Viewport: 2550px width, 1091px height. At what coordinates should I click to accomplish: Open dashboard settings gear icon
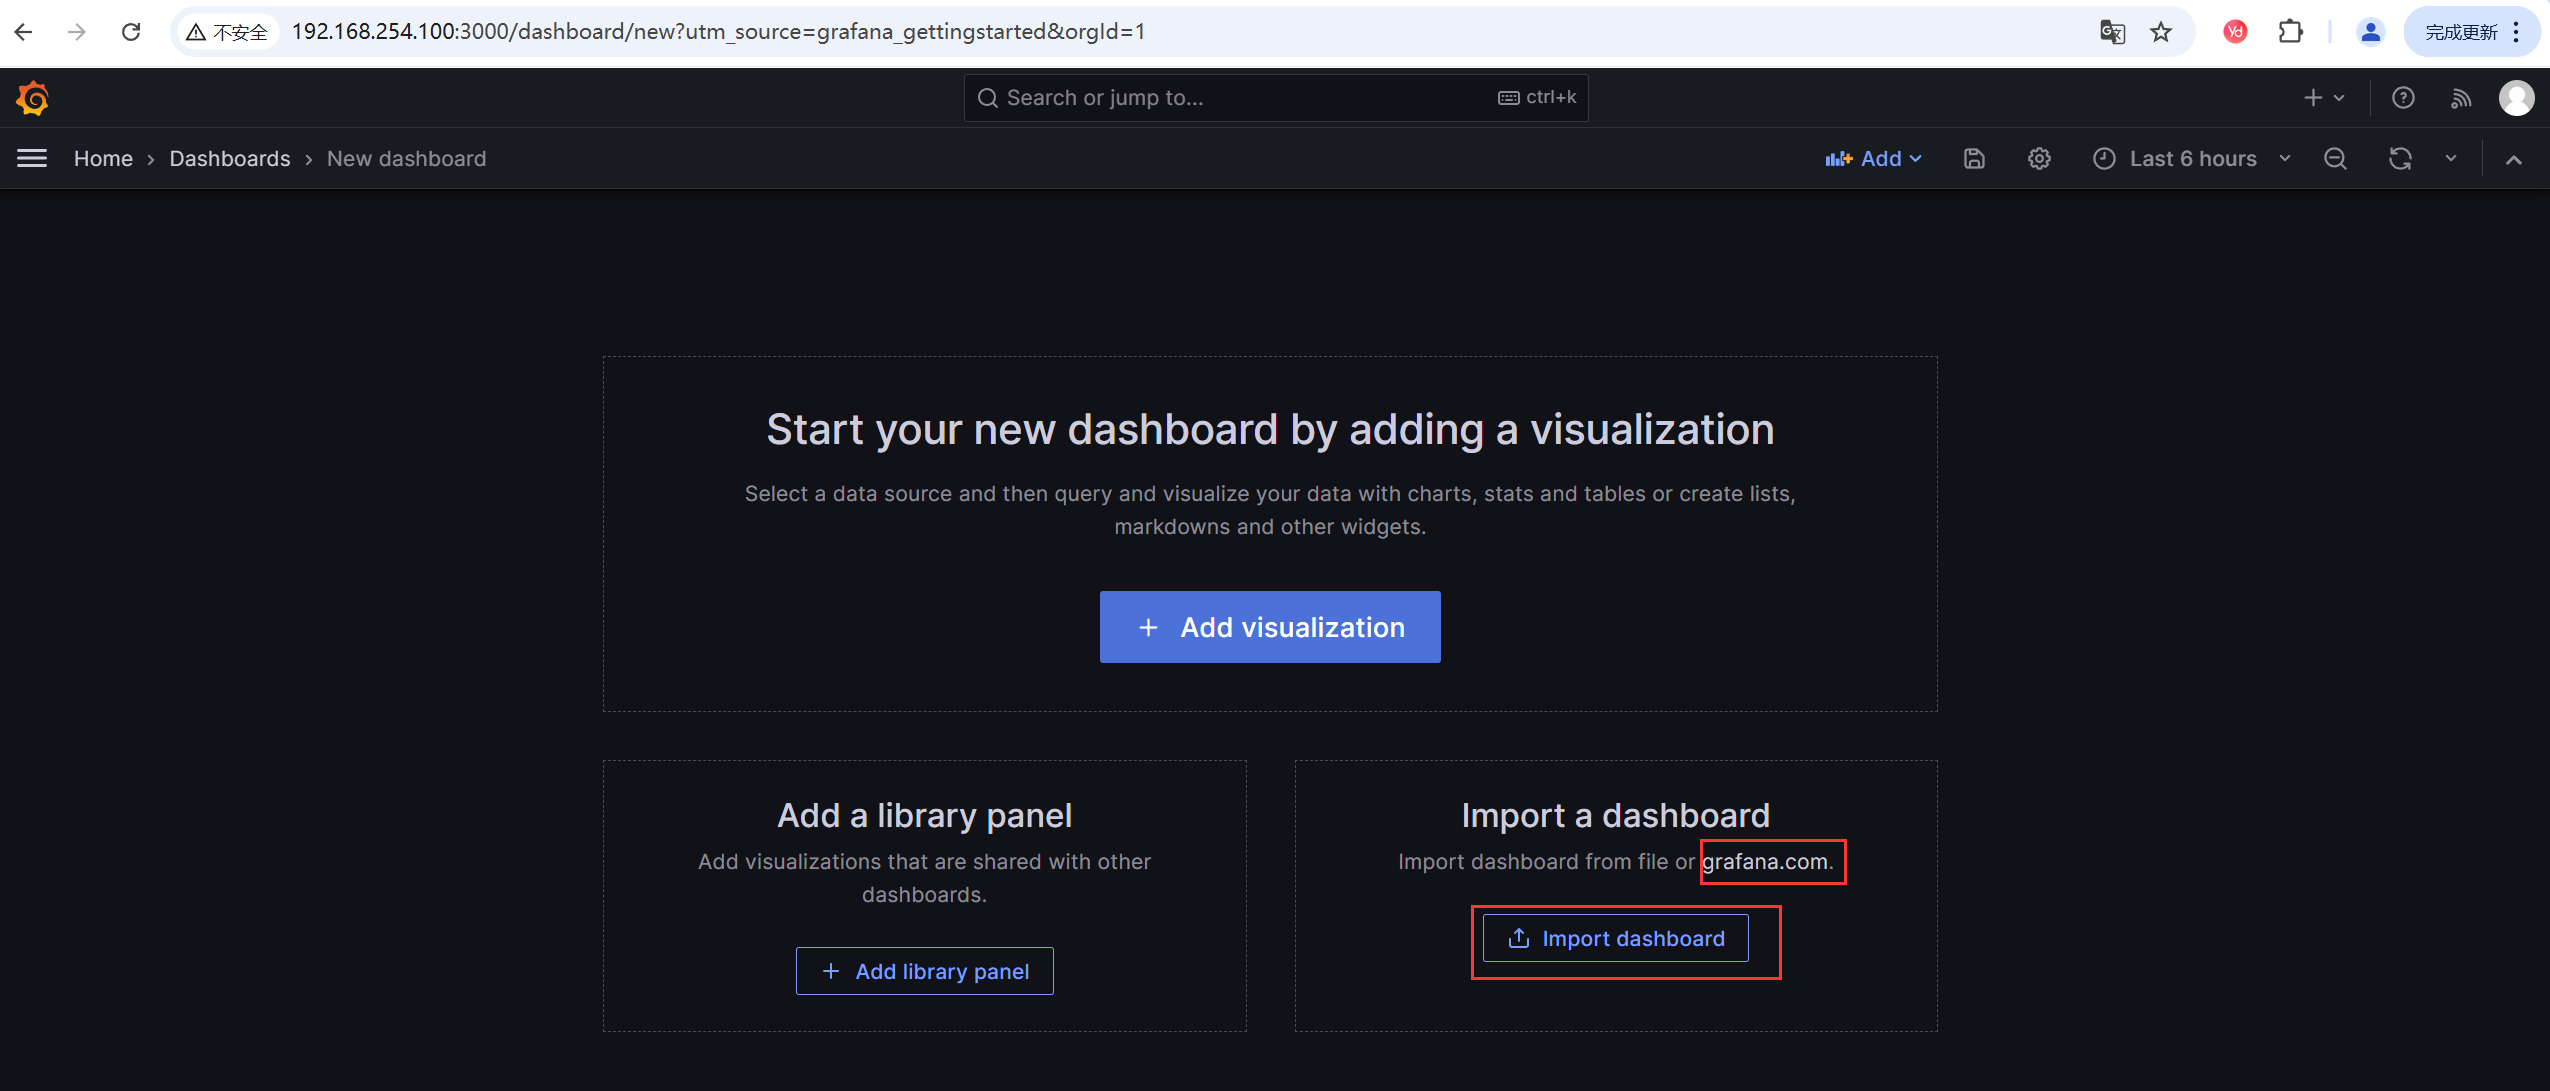coord(2039,158)
